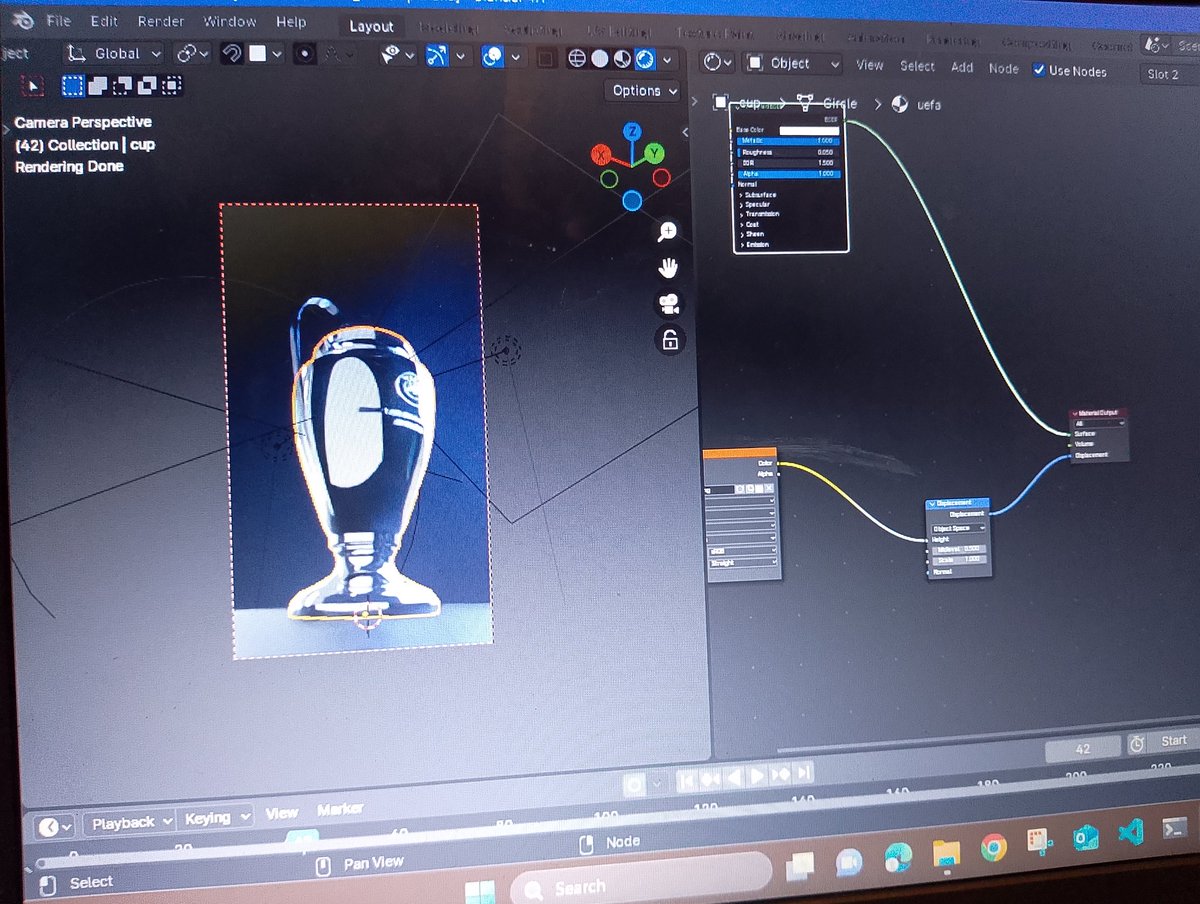Toggle viewport overlays display
The height and width of the screenshot is (904, 1200).
[x=492, y=57]
